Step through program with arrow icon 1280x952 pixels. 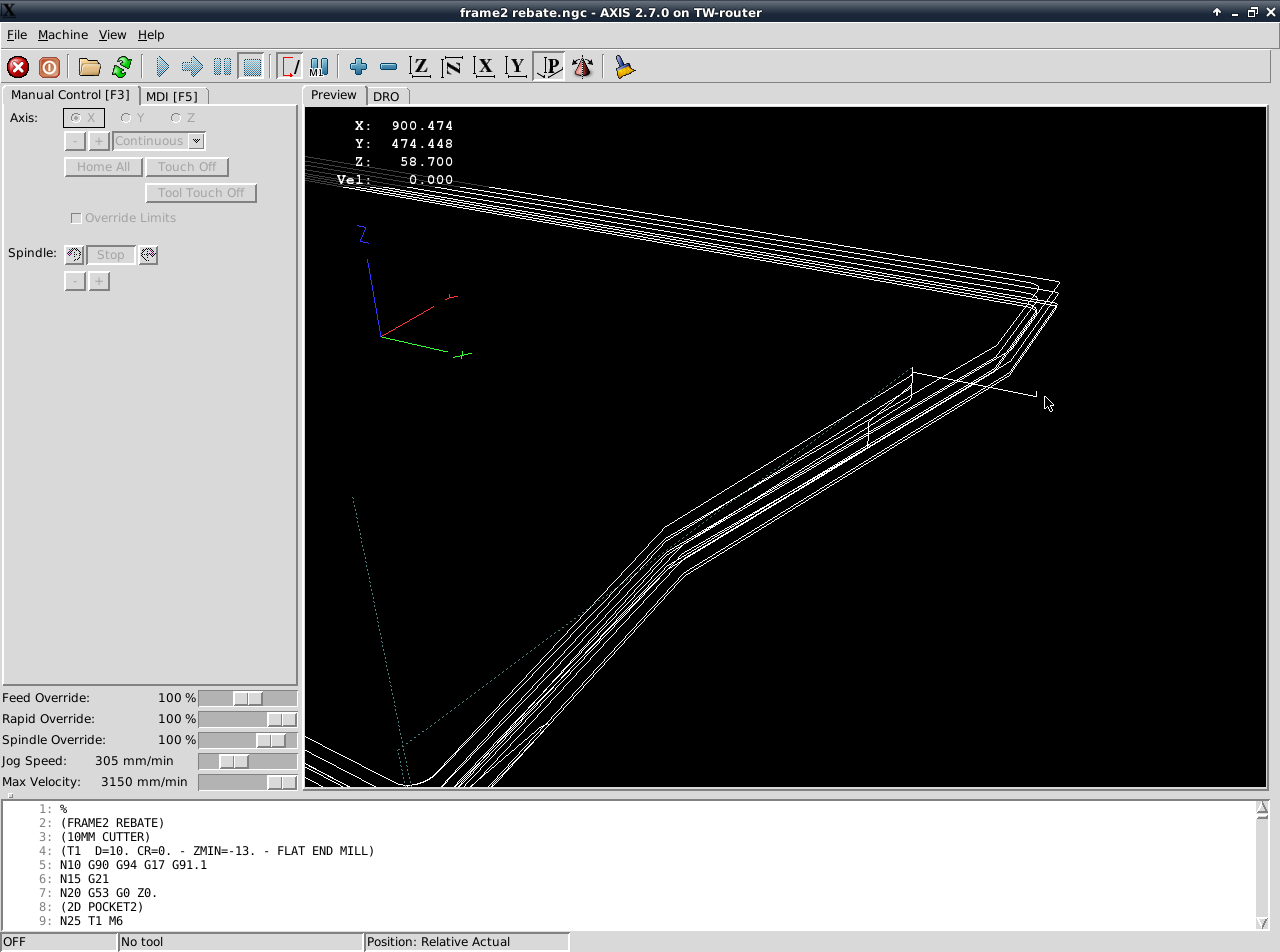(x=192, y=67)
